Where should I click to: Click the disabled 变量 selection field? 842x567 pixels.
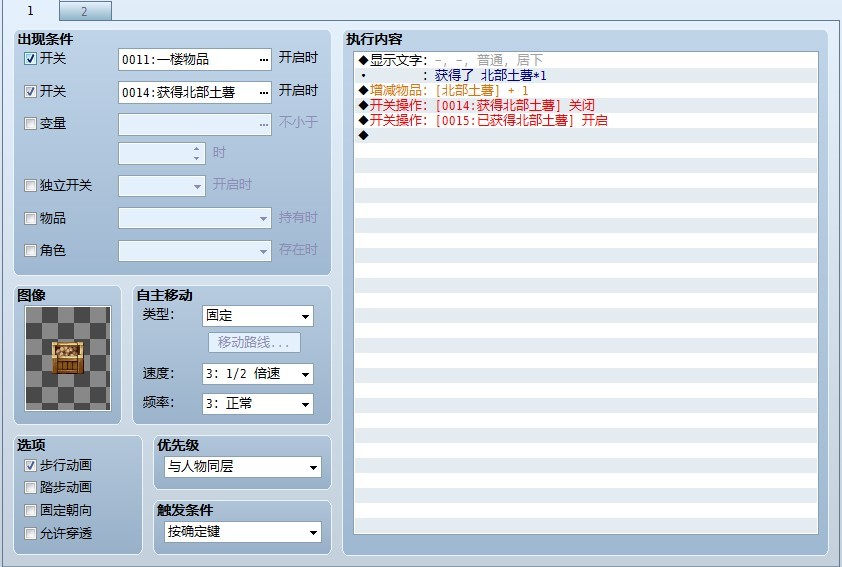[194, 124]
